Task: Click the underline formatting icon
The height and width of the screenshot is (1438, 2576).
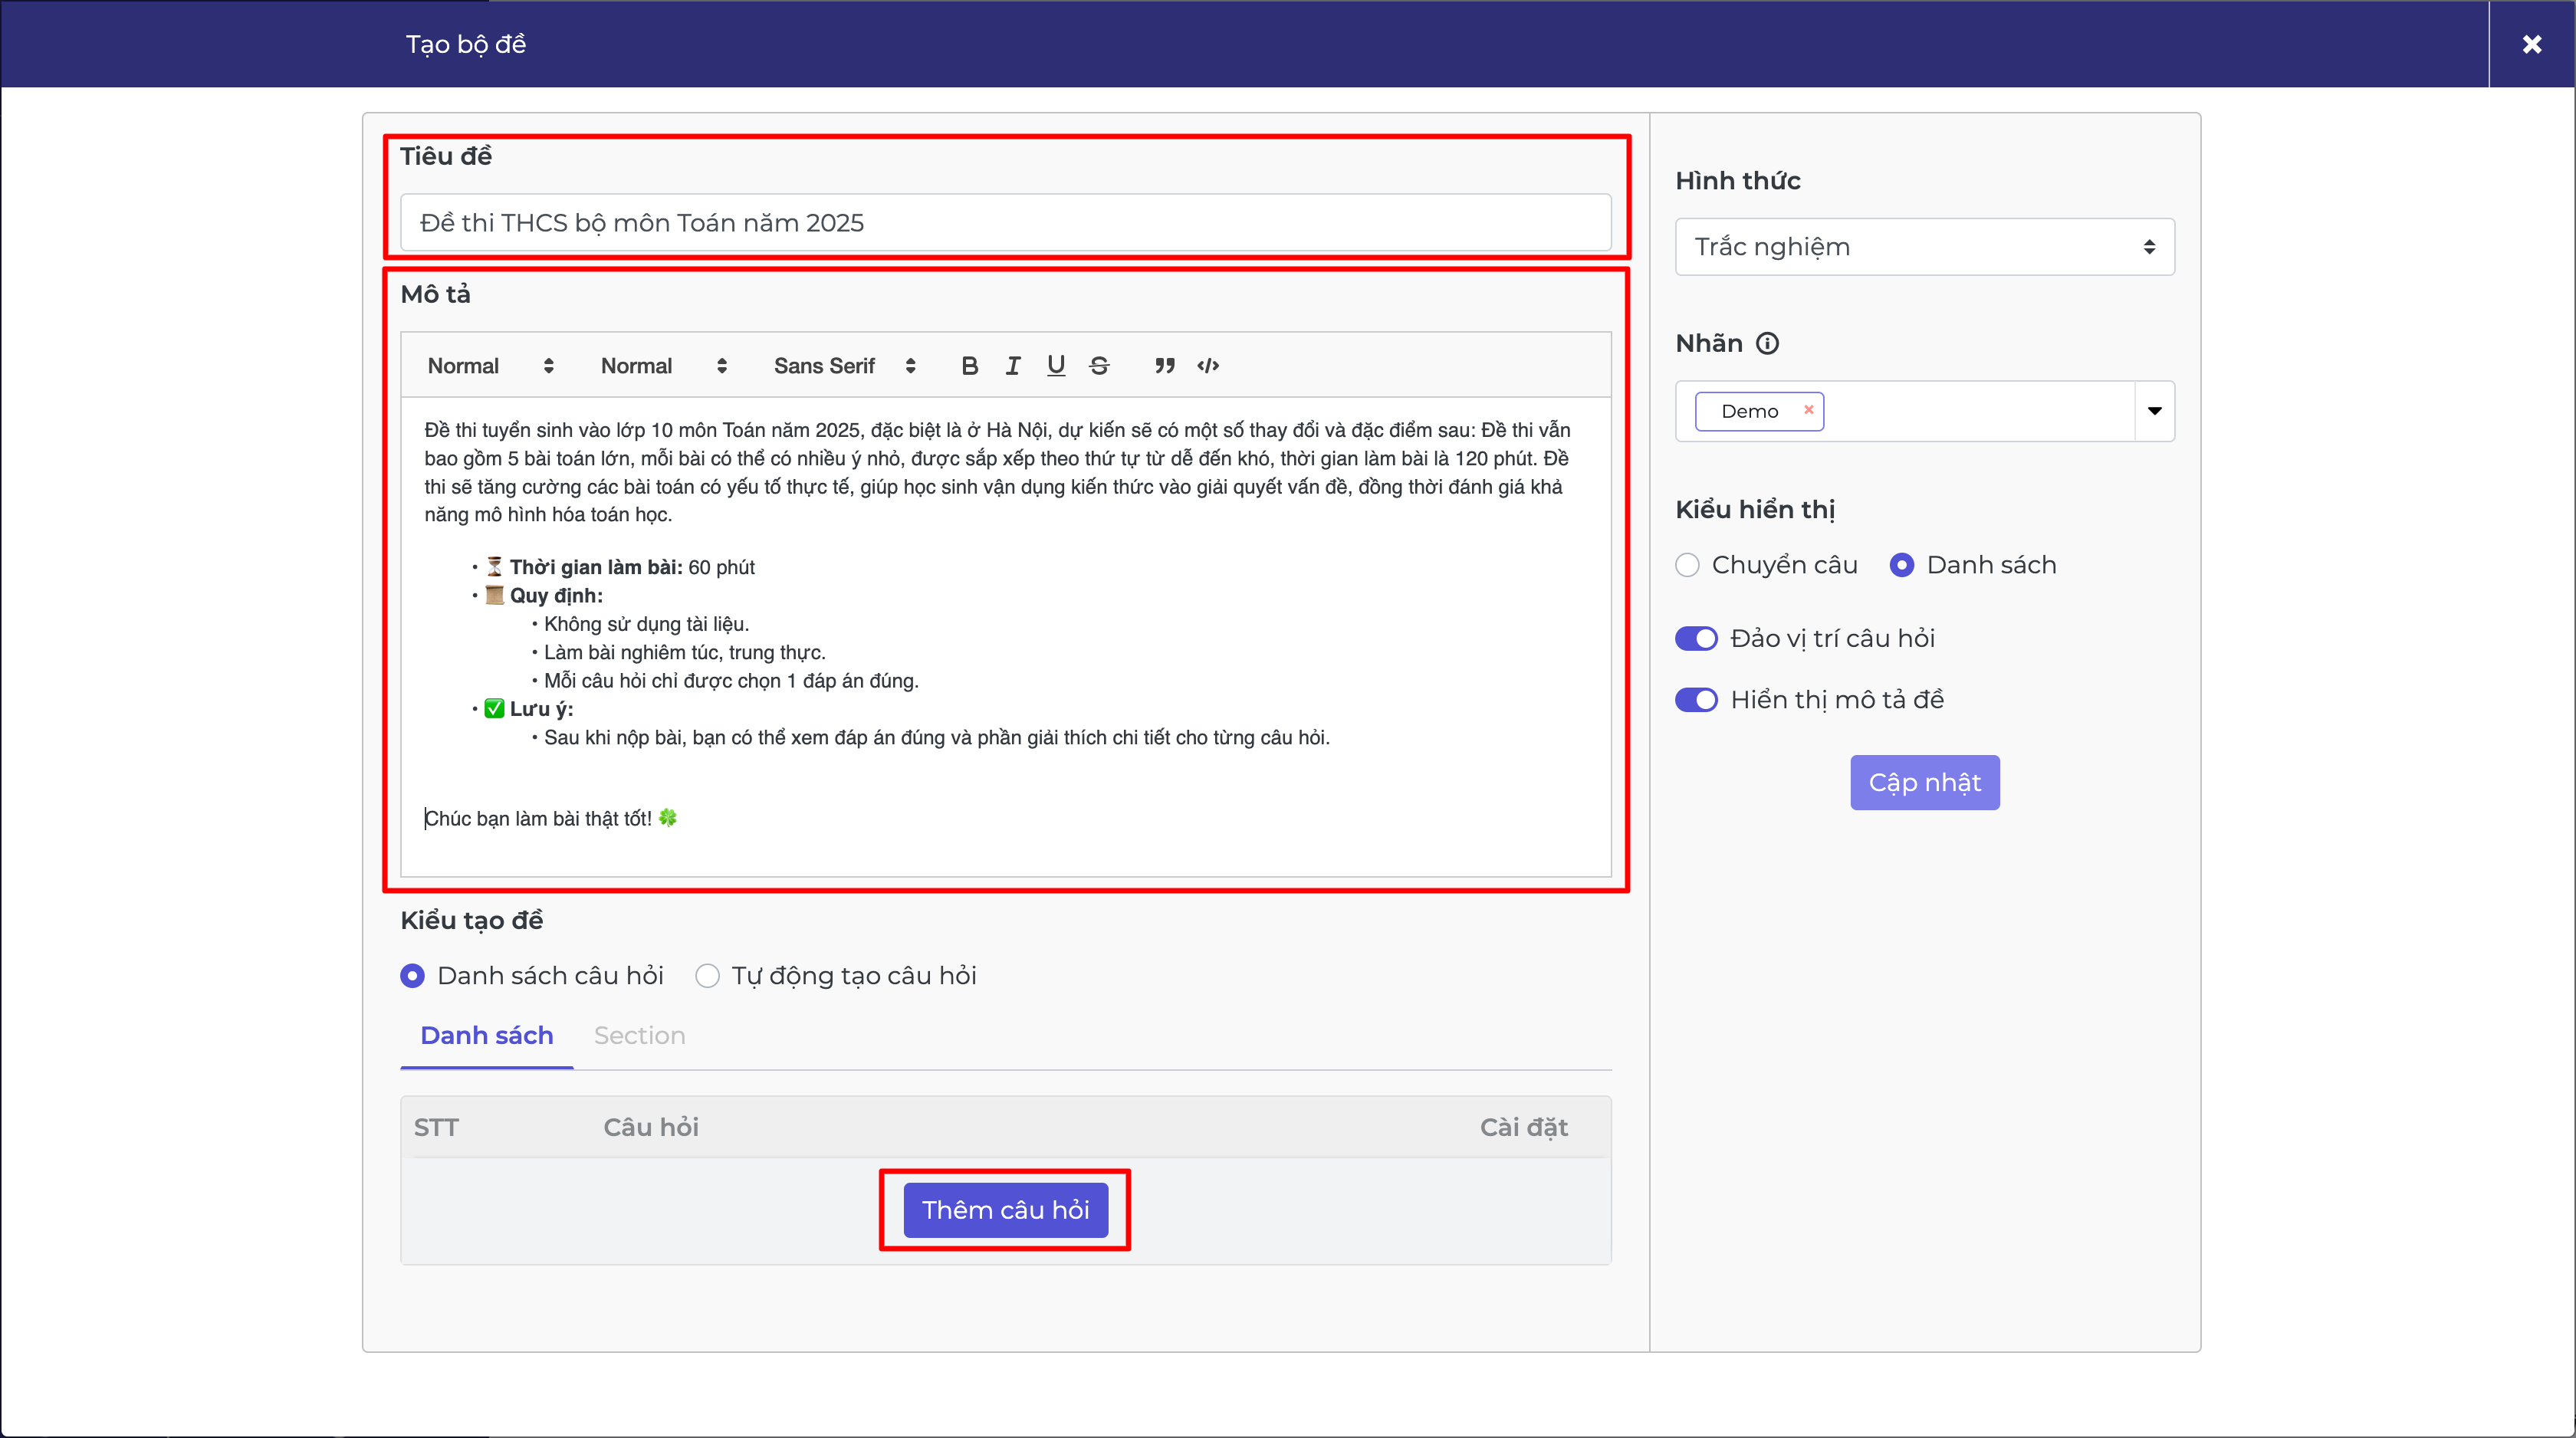Action: click(x=1056, y=366)
